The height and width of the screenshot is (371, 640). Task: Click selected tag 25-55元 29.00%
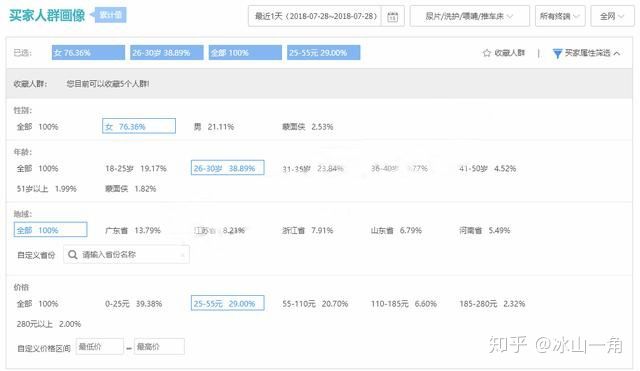[323, 53]
